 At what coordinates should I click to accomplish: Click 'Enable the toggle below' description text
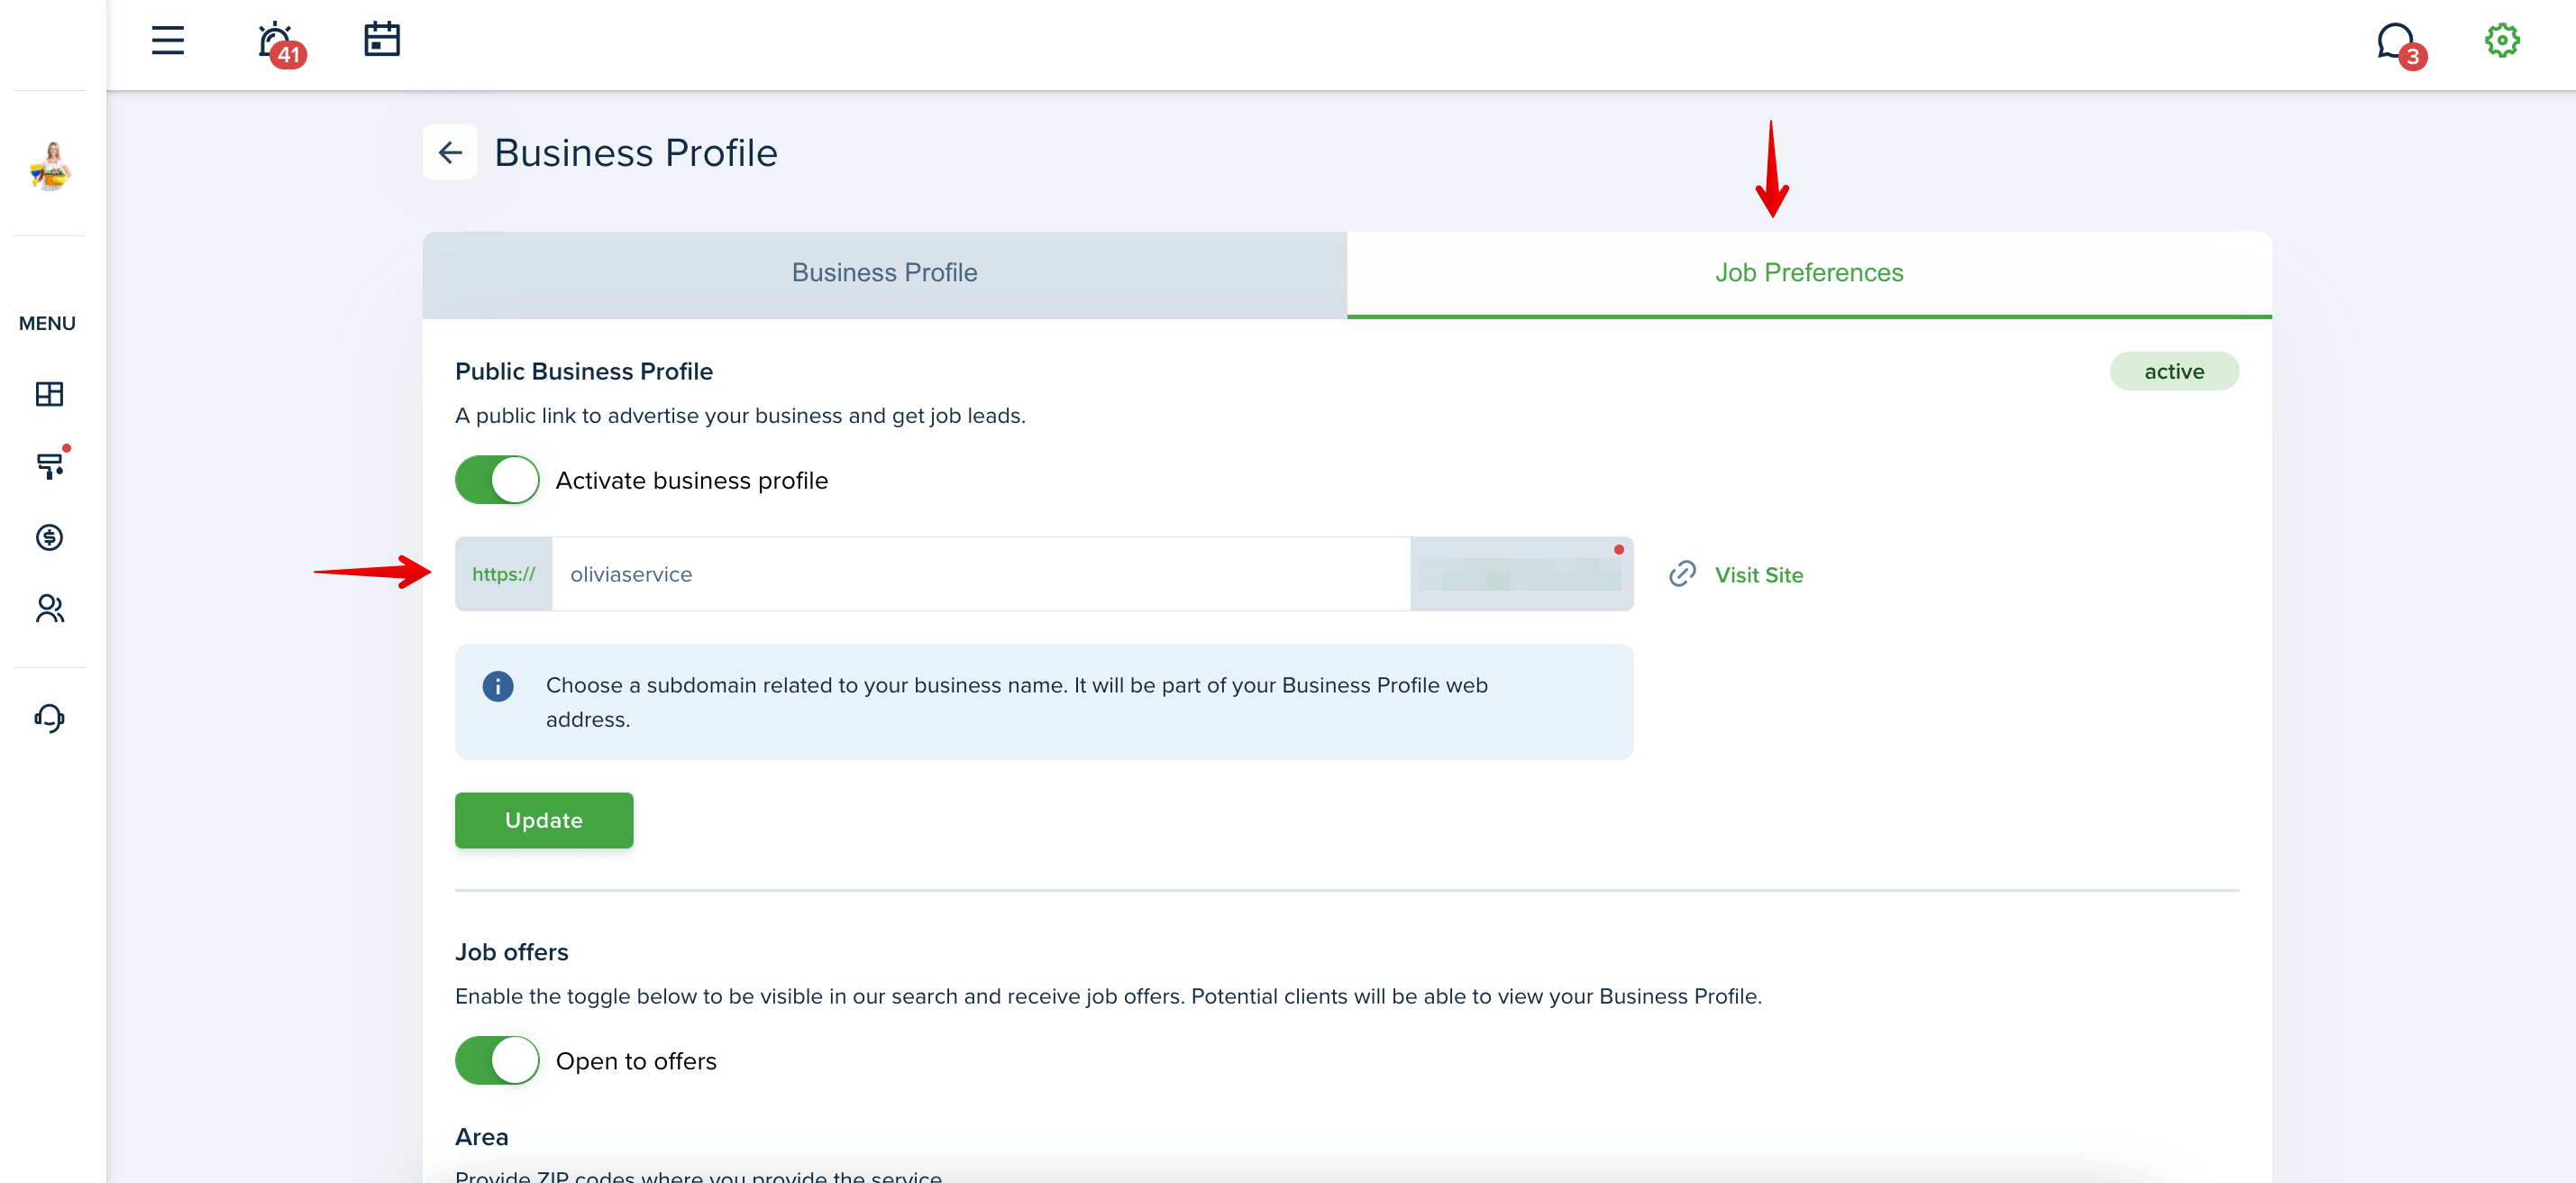[x=1109, y=997]
